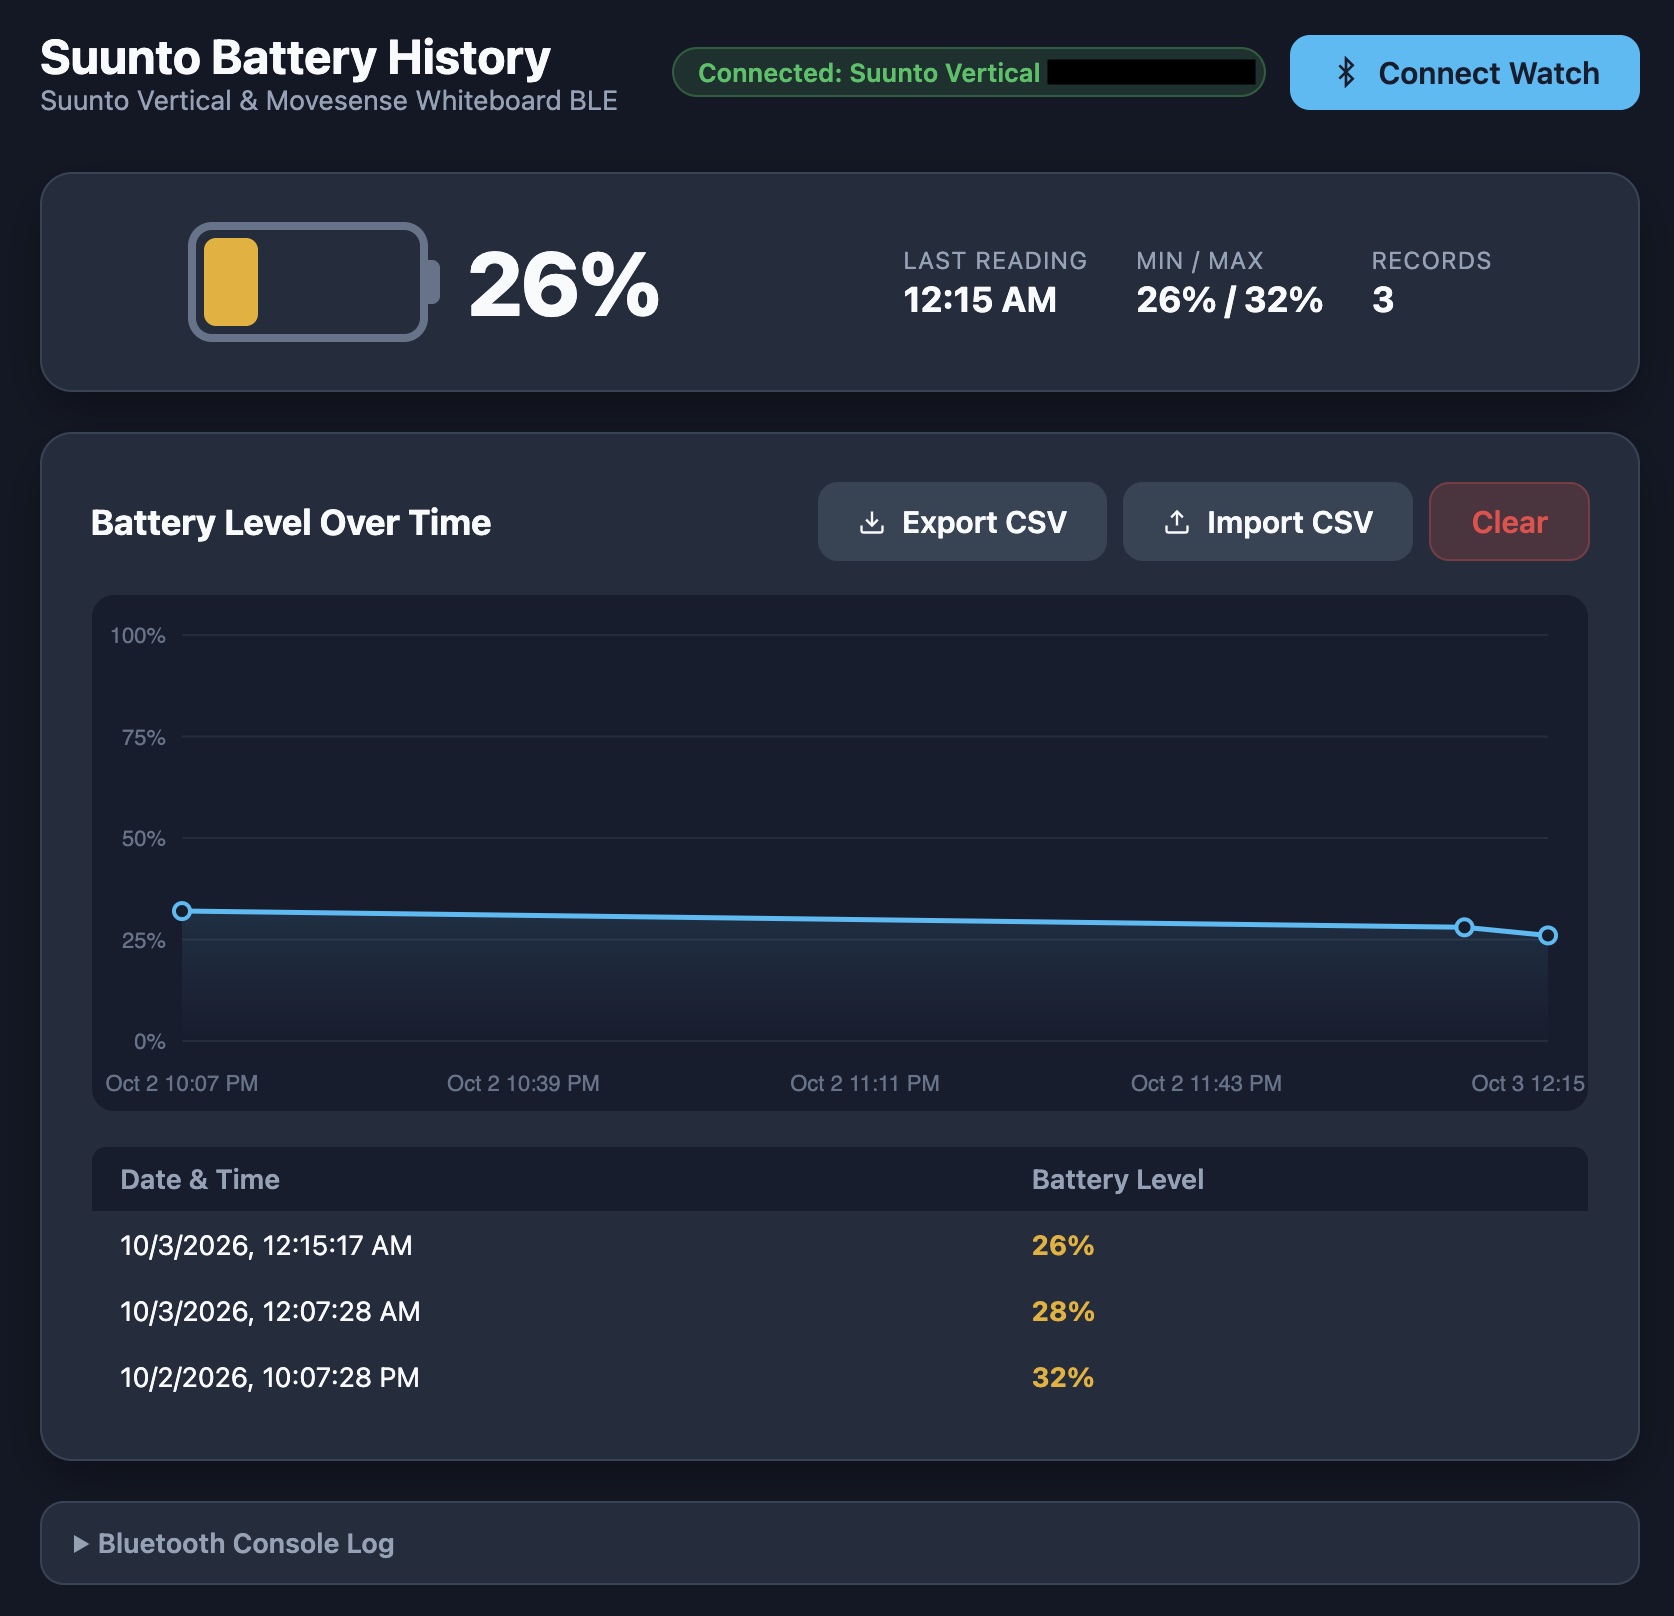Image resolution: width=1674 pixels, height=1616 pixels.
Task: Click the 26% value in the table
Action: click(1063, 1245)
